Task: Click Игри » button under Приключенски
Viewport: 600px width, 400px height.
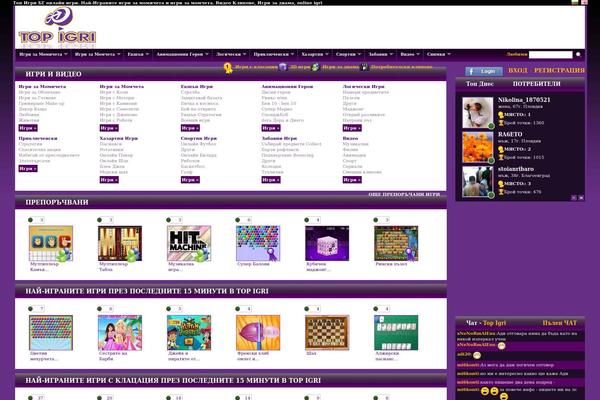Action: pos(28,168)
